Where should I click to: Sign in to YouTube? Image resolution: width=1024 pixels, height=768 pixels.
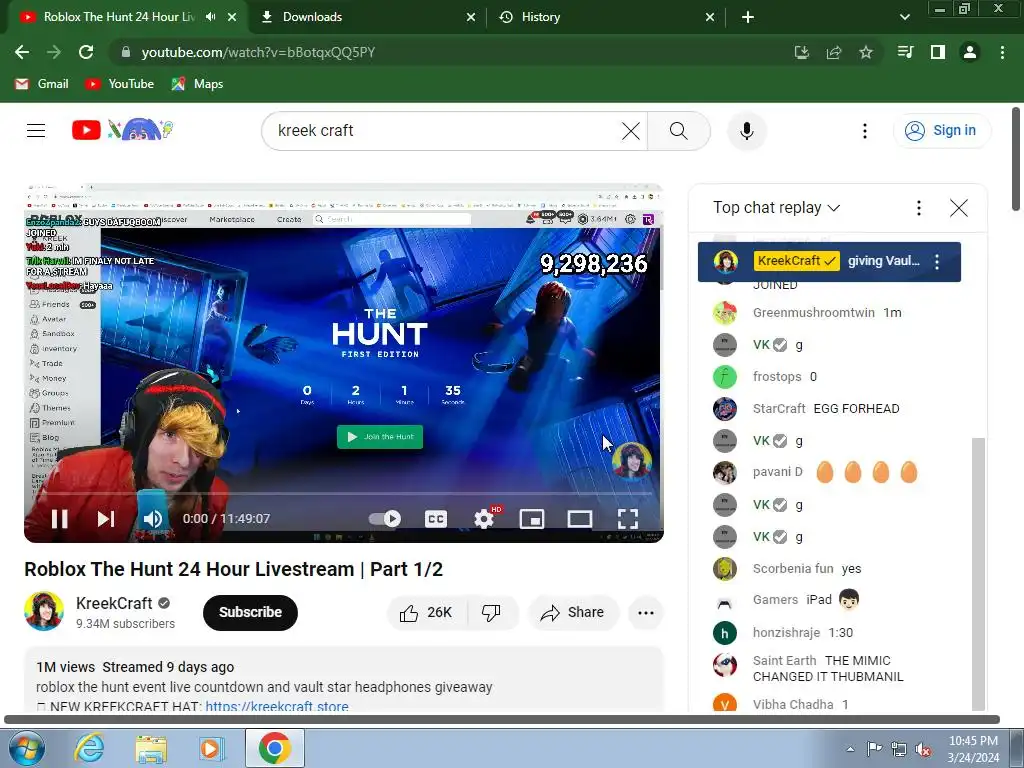pyautogui.click(x=942, y=131)
